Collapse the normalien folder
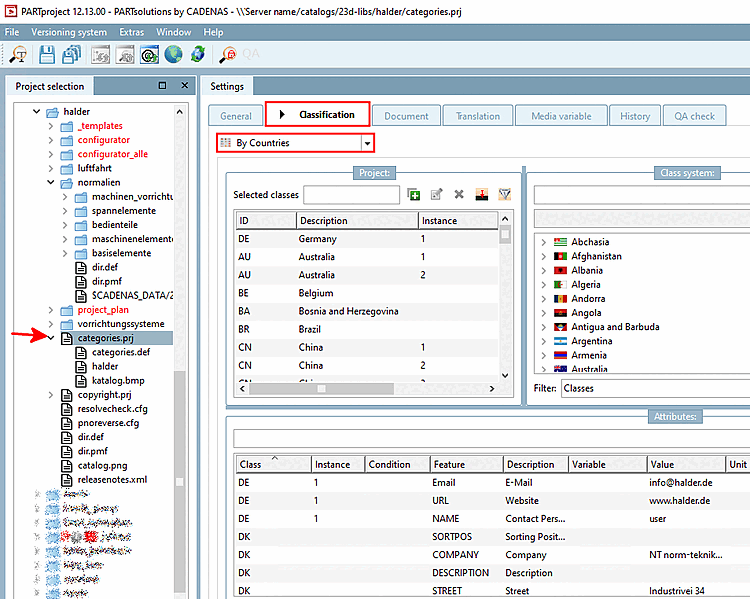This screenshot has width=750, height=599. click(51, 182)
